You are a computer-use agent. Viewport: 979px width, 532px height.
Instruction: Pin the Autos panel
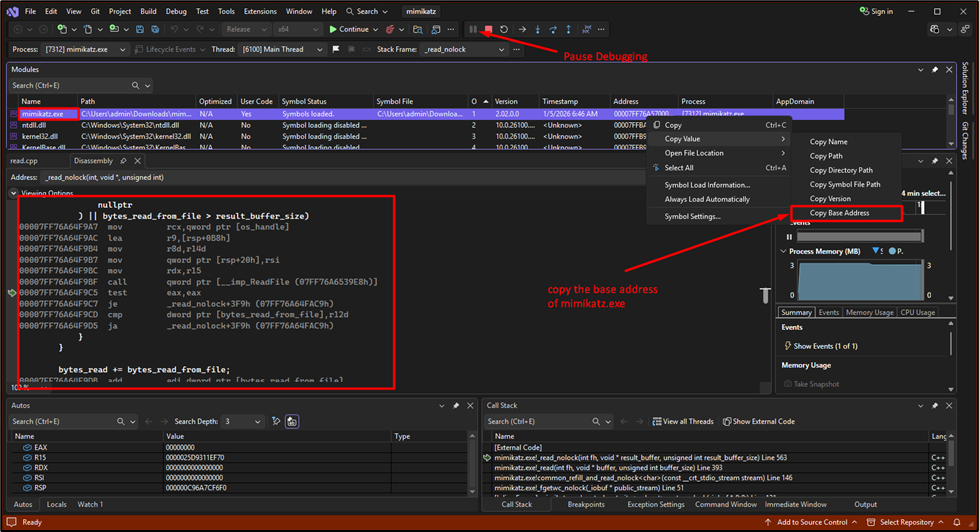click(456, 406)
